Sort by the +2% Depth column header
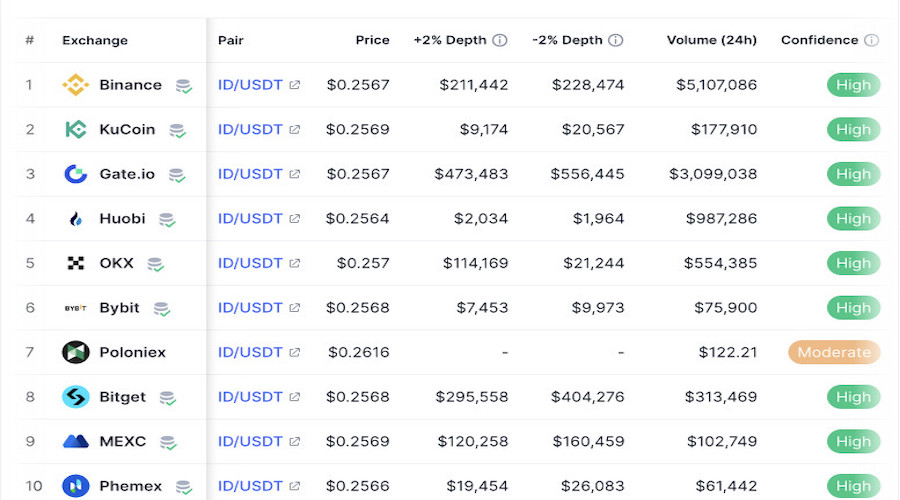900x500 pixels. [x=450, y=40]
